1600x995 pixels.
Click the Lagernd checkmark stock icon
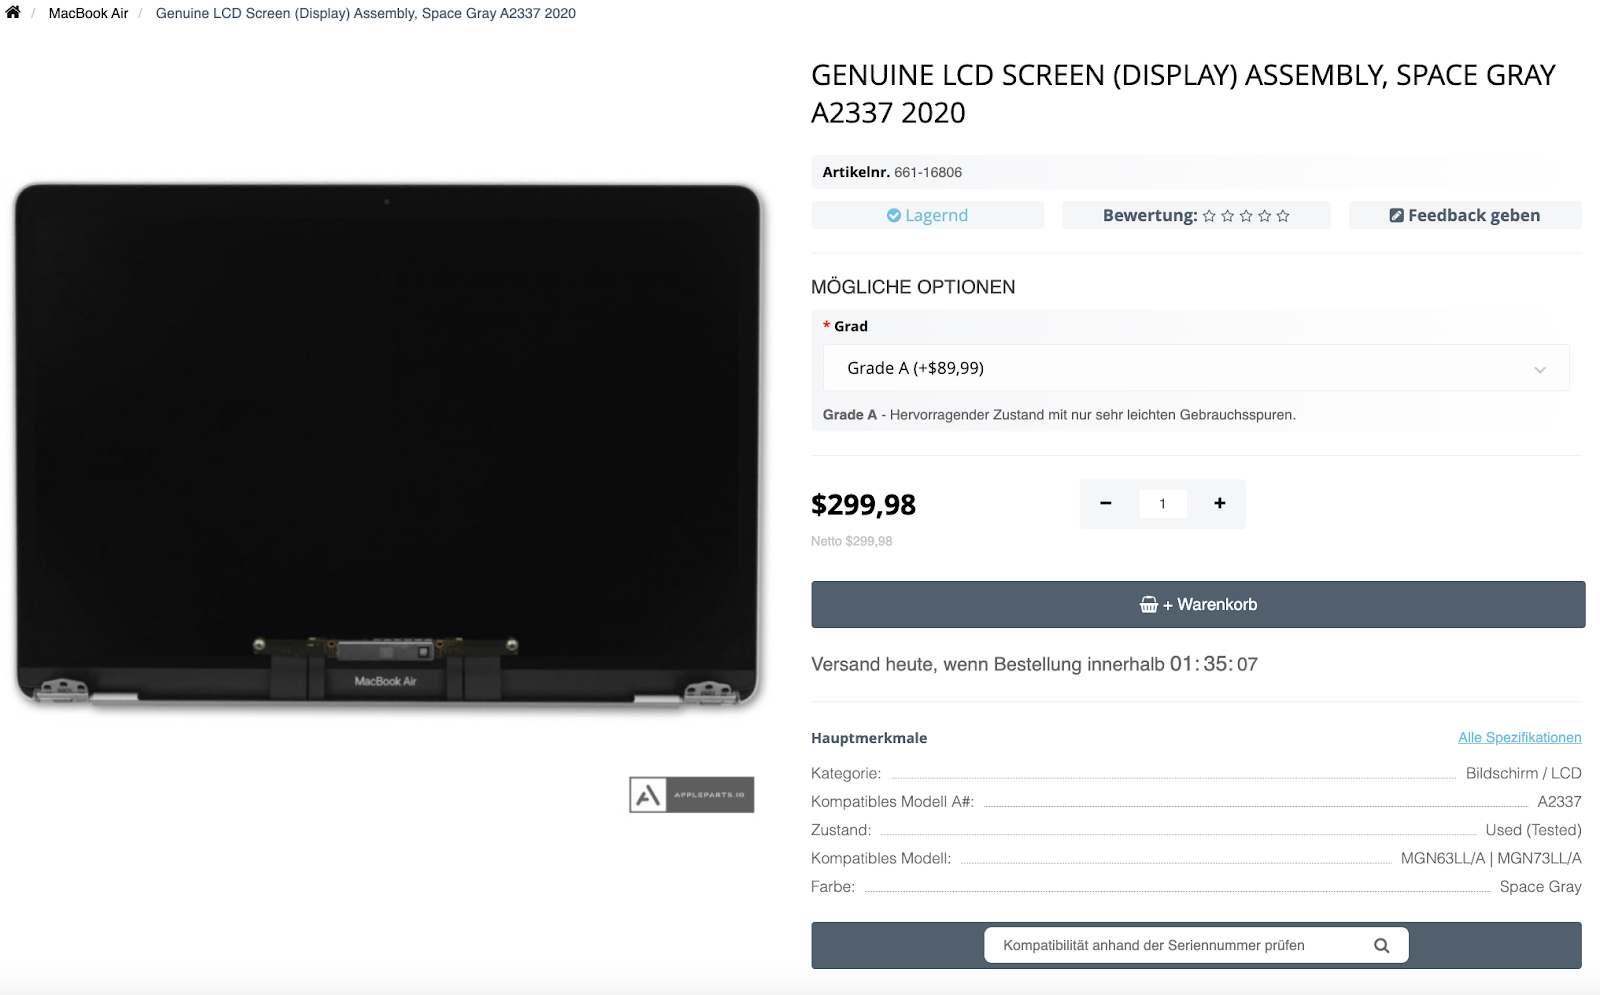click(x=893, y=215)
